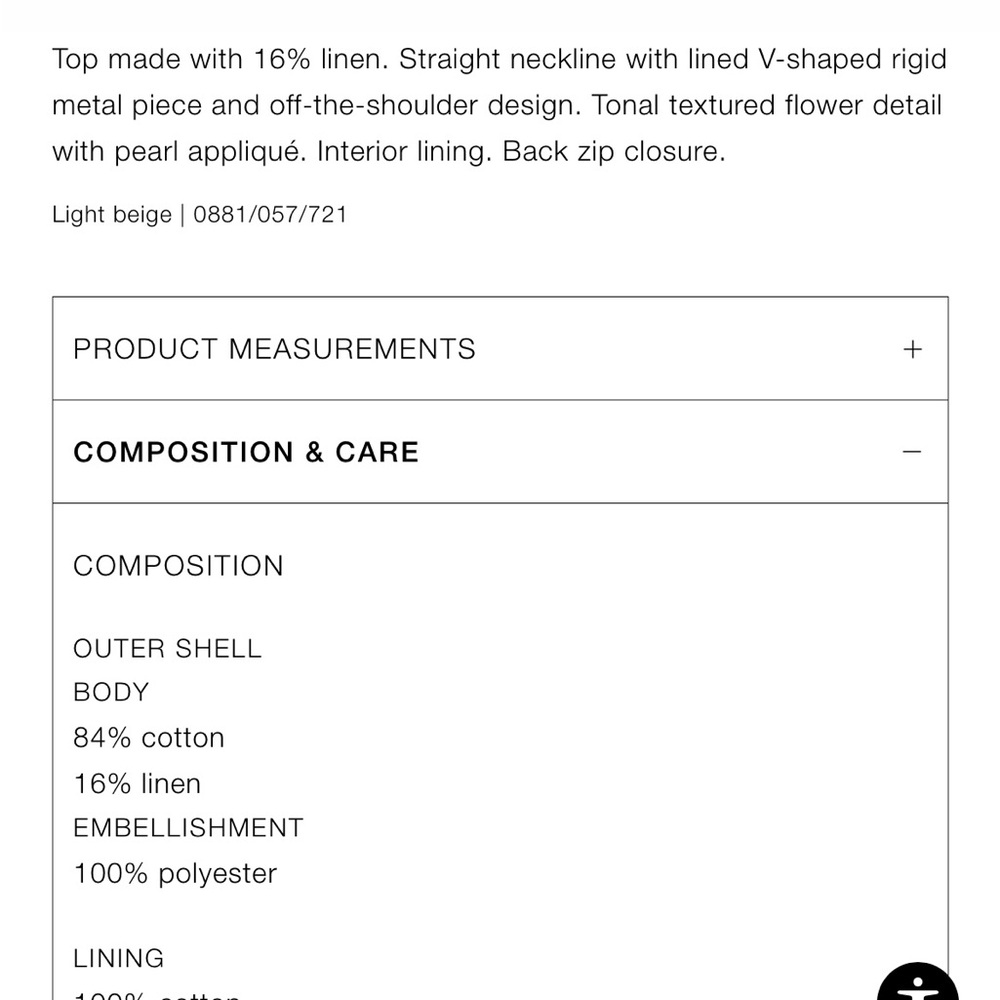Open the accessibility widget icon
1000x1000 pixels.
coord(917,982)
